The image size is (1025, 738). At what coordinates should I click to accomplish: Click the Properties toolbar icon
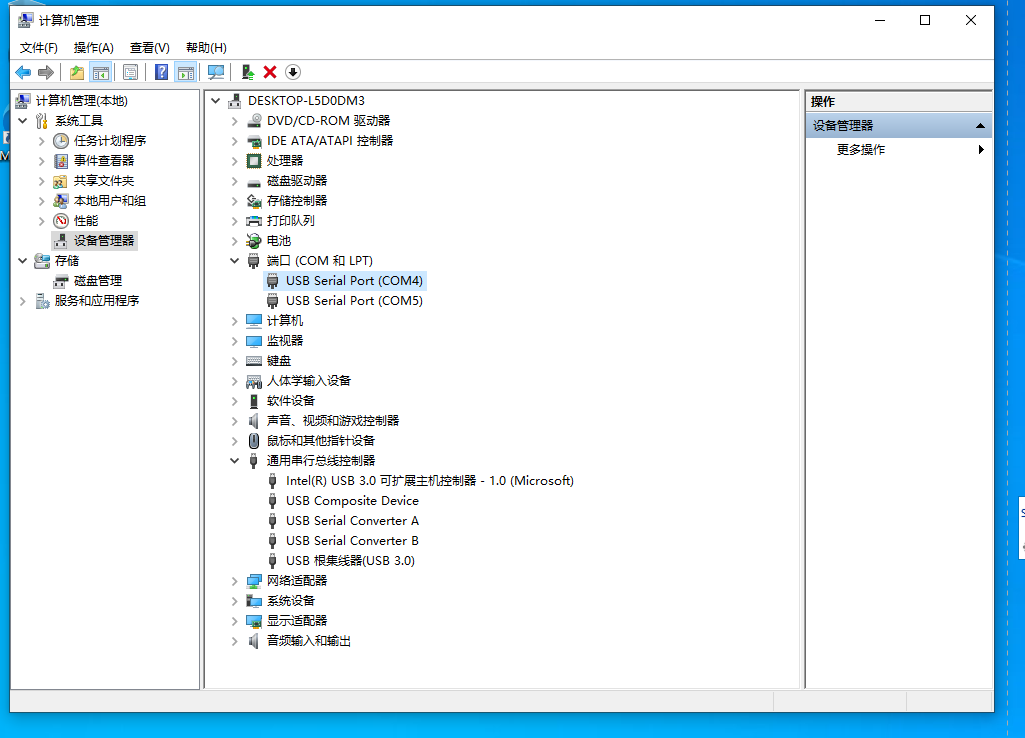click(130, 72)
